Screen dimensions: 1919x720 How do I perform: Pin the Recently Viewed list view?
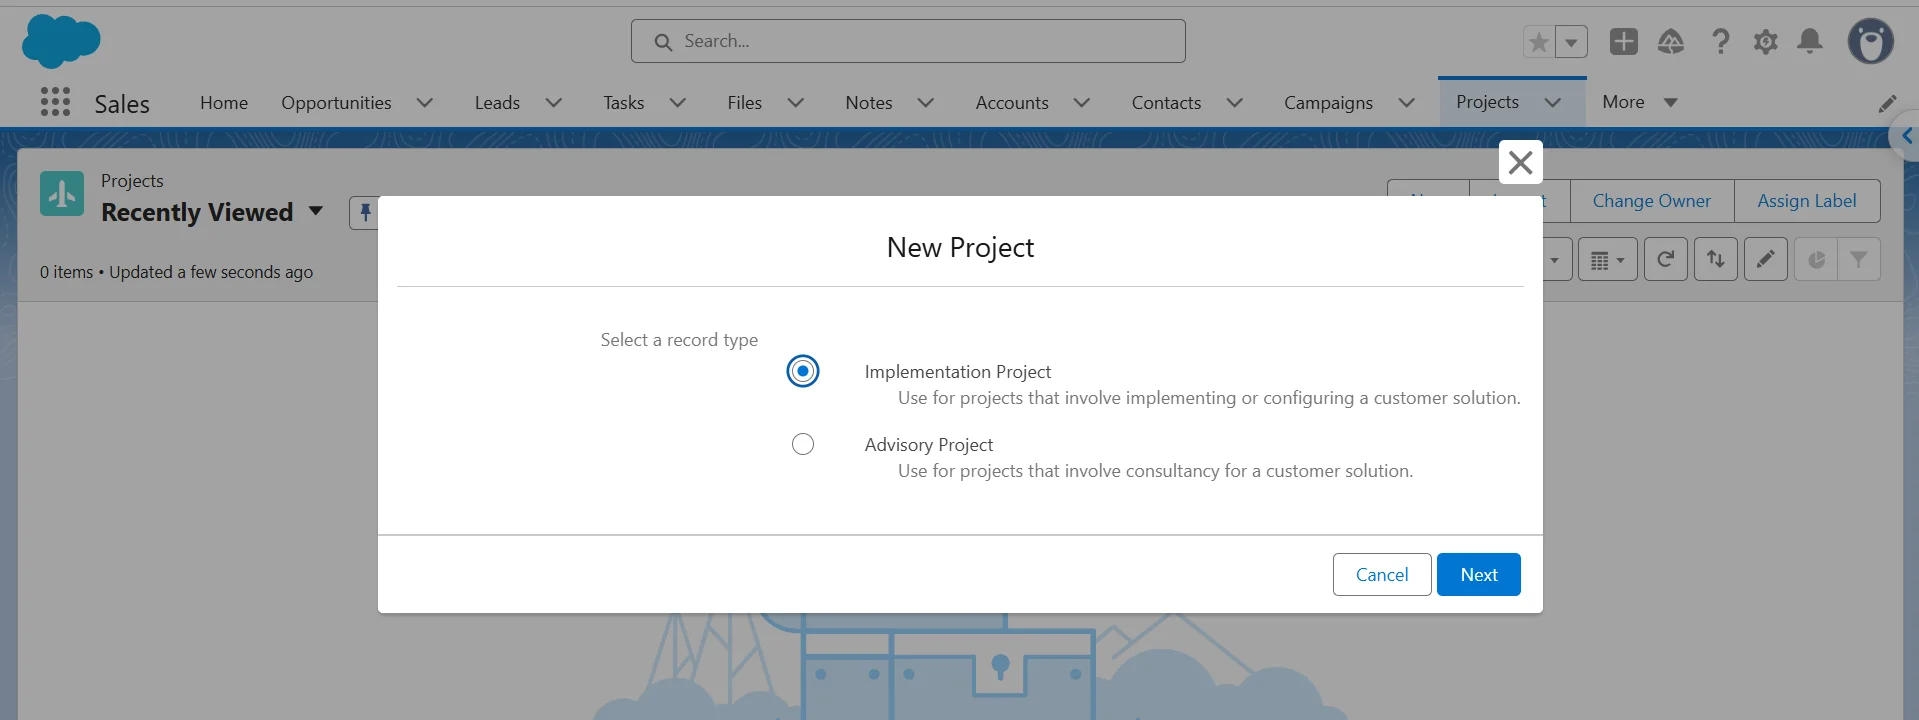coord(364,212)
